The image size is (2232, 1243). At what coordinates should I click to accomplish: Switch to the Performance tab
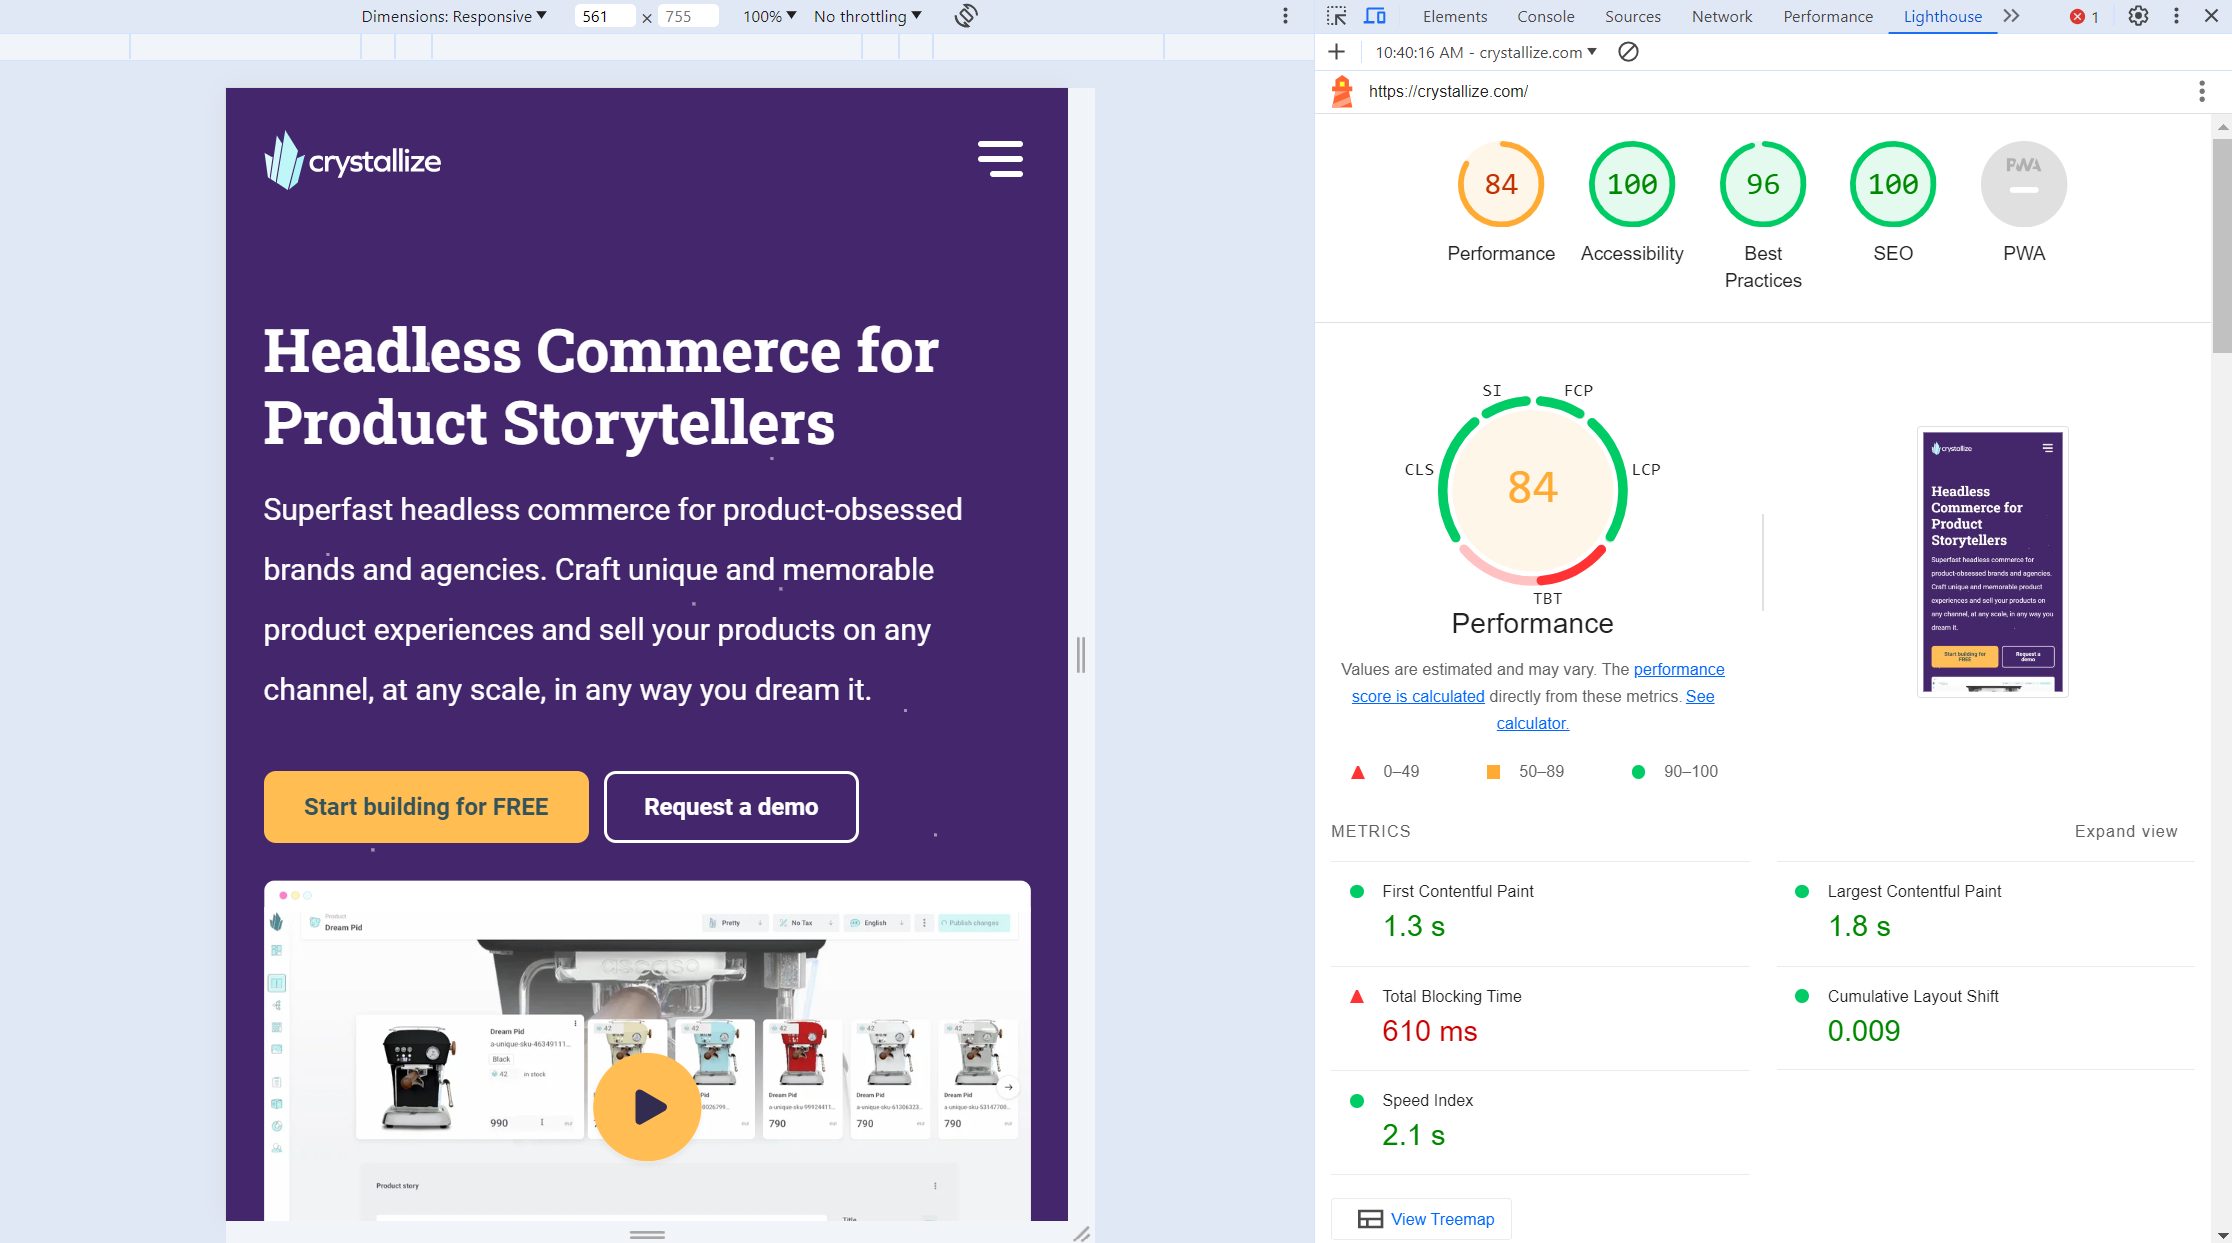tap(1827, 16)
